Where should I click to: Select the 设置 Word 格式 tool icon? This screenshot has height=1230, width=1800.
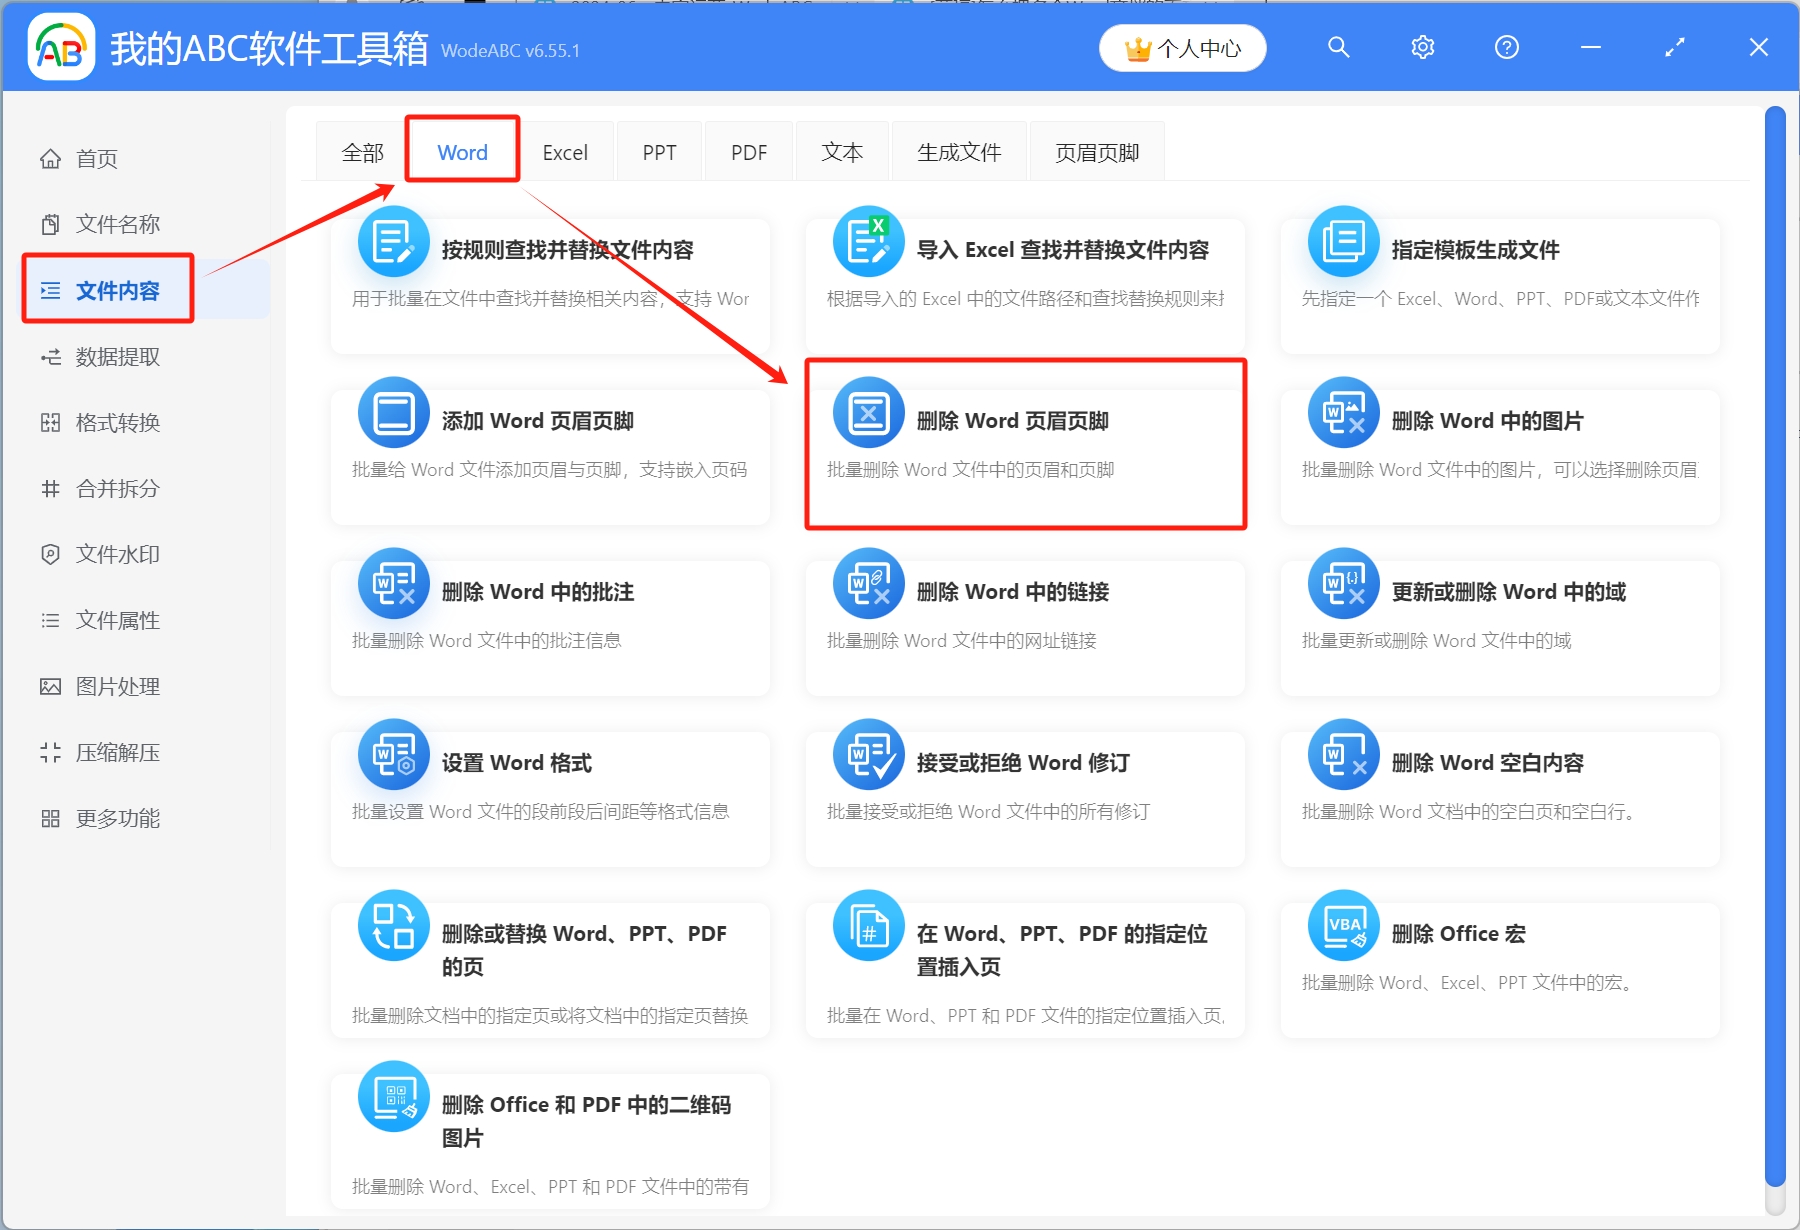pos(393,754)
